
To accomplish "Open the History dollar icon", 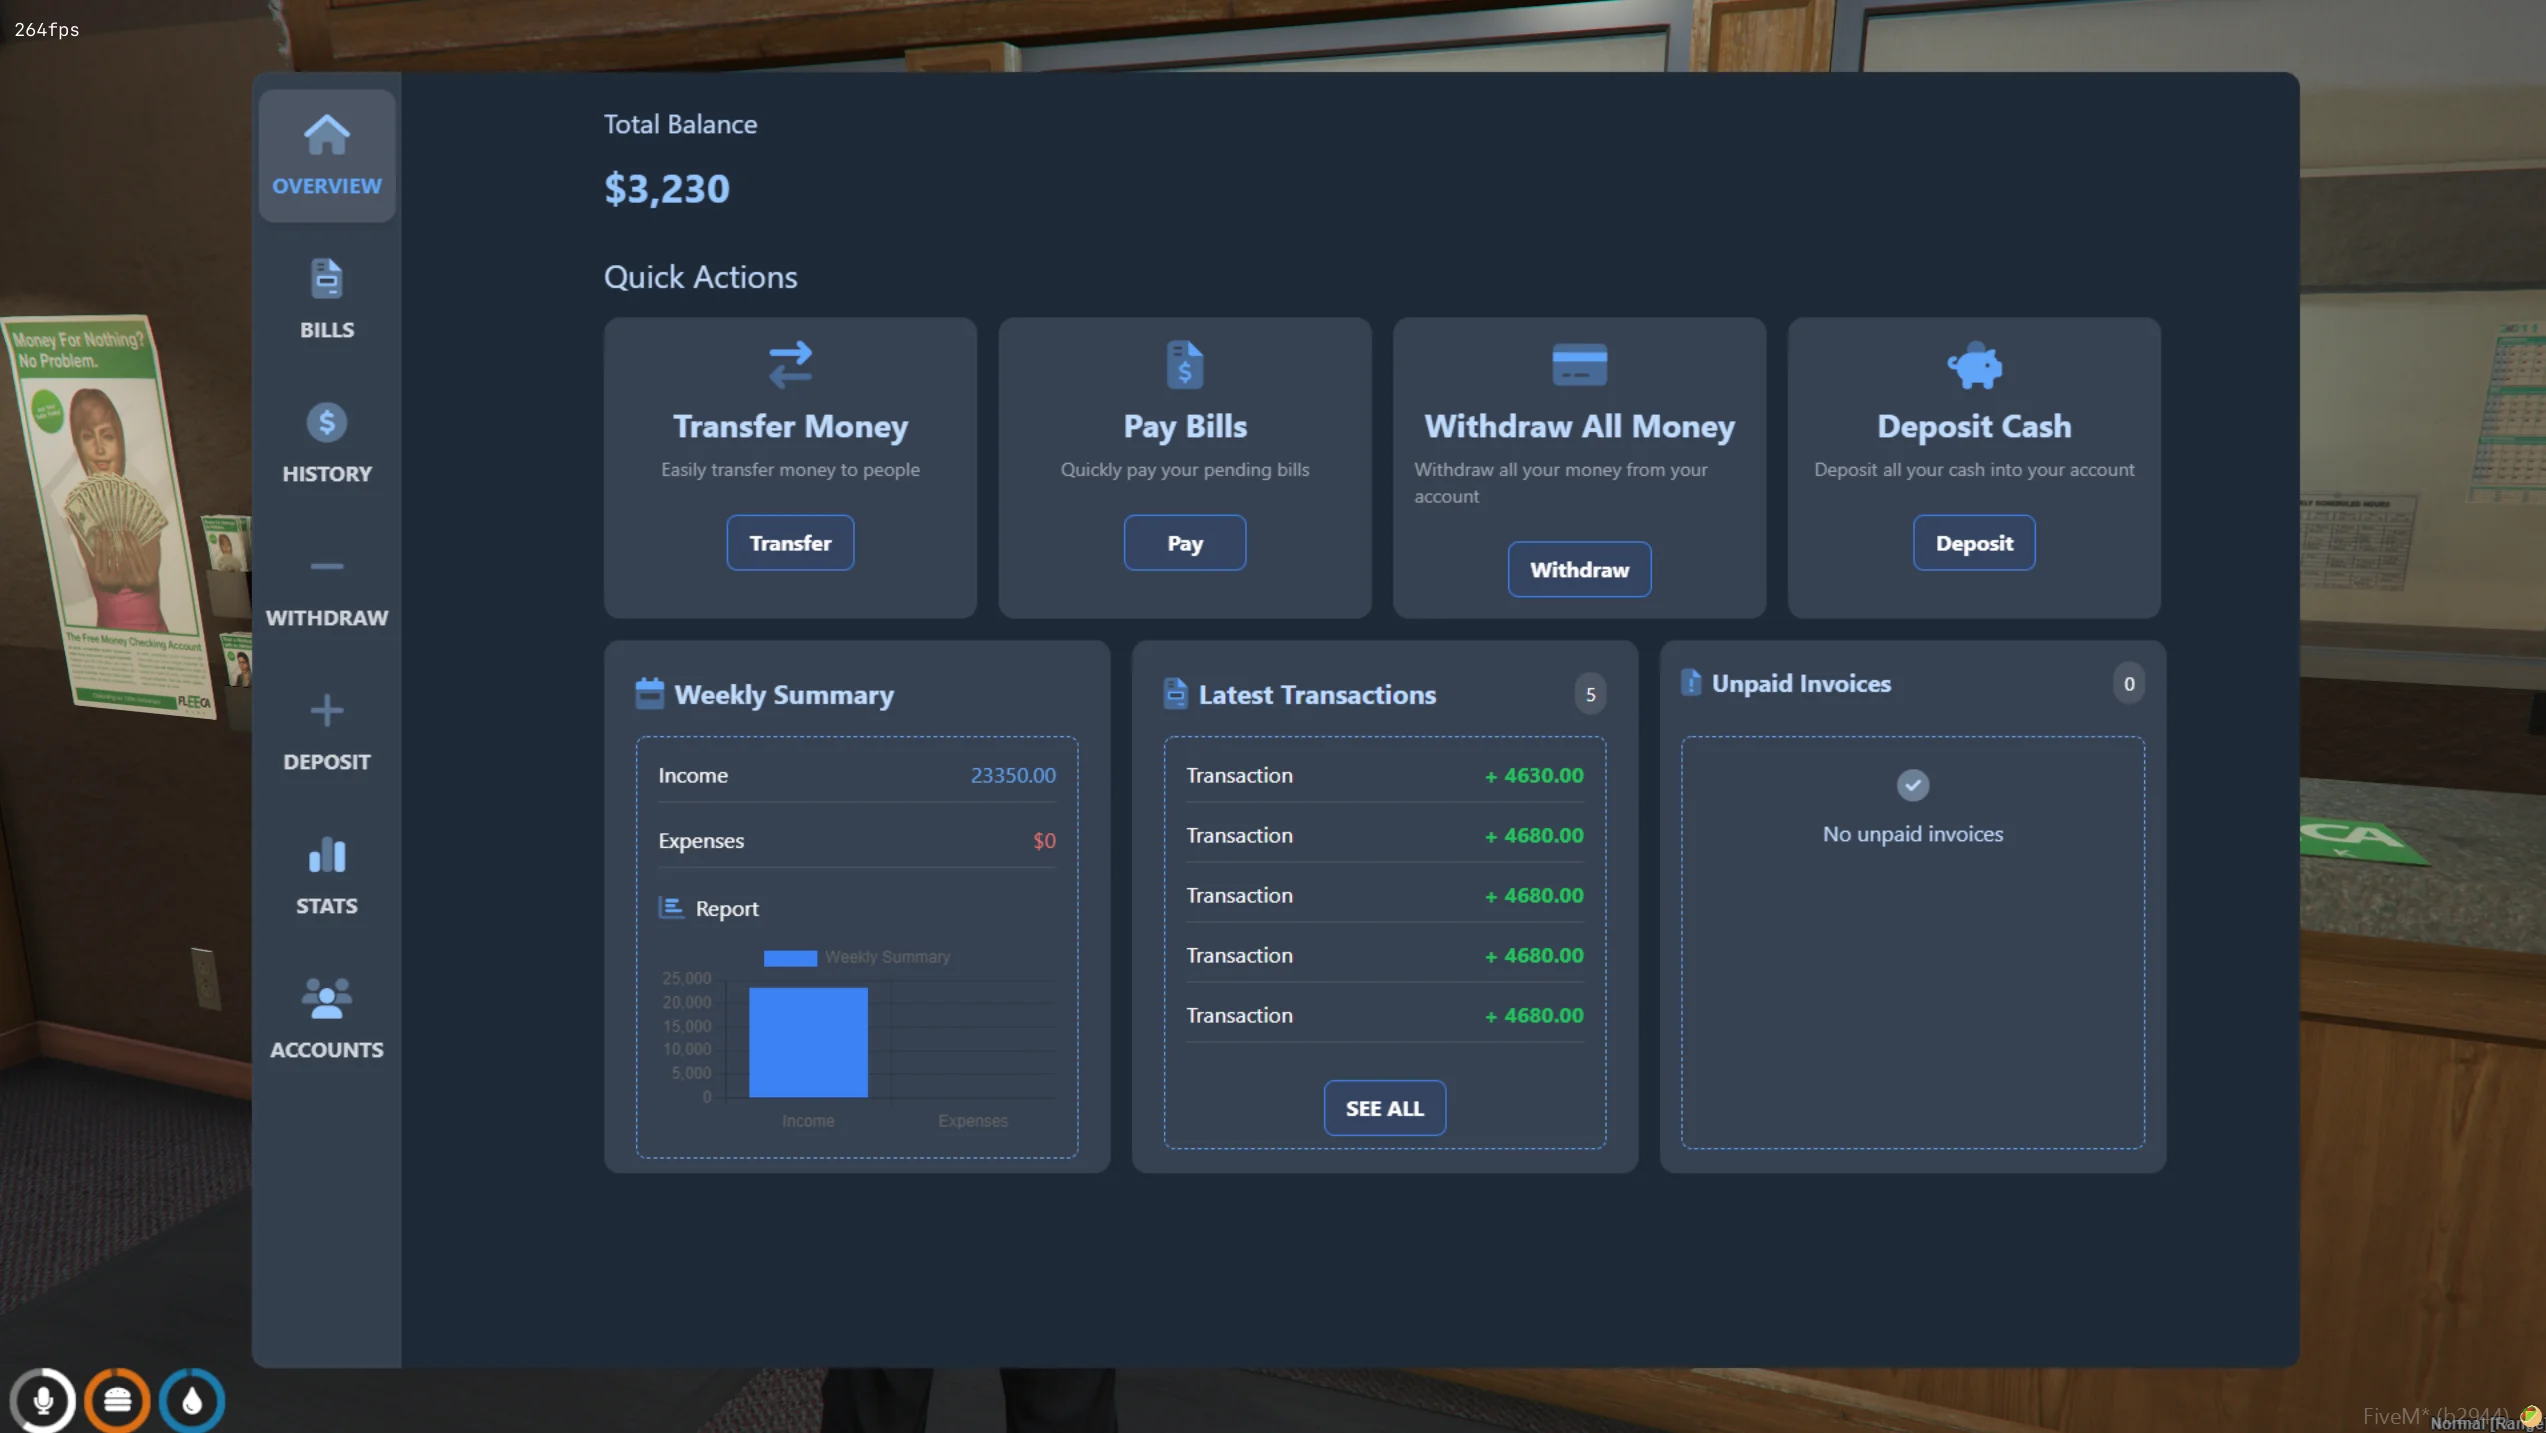I will [x=326, y=424].
